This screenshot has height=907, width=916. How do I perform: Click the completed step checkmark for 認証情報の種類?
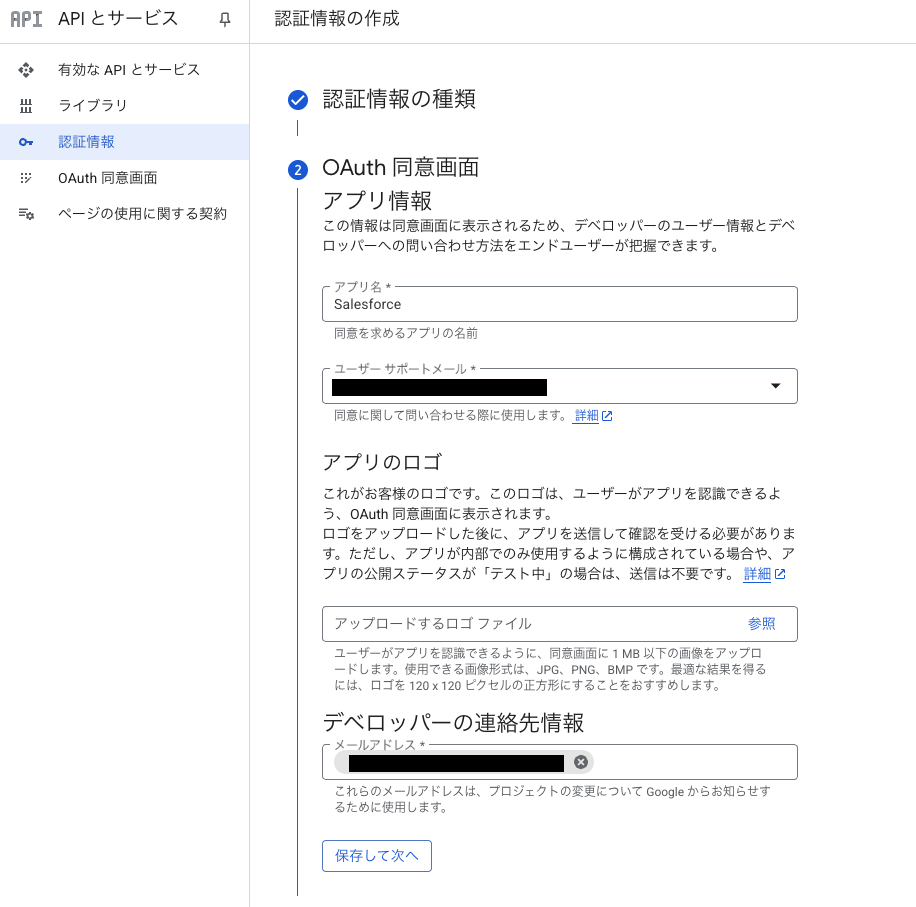click(x=297, y=99)
